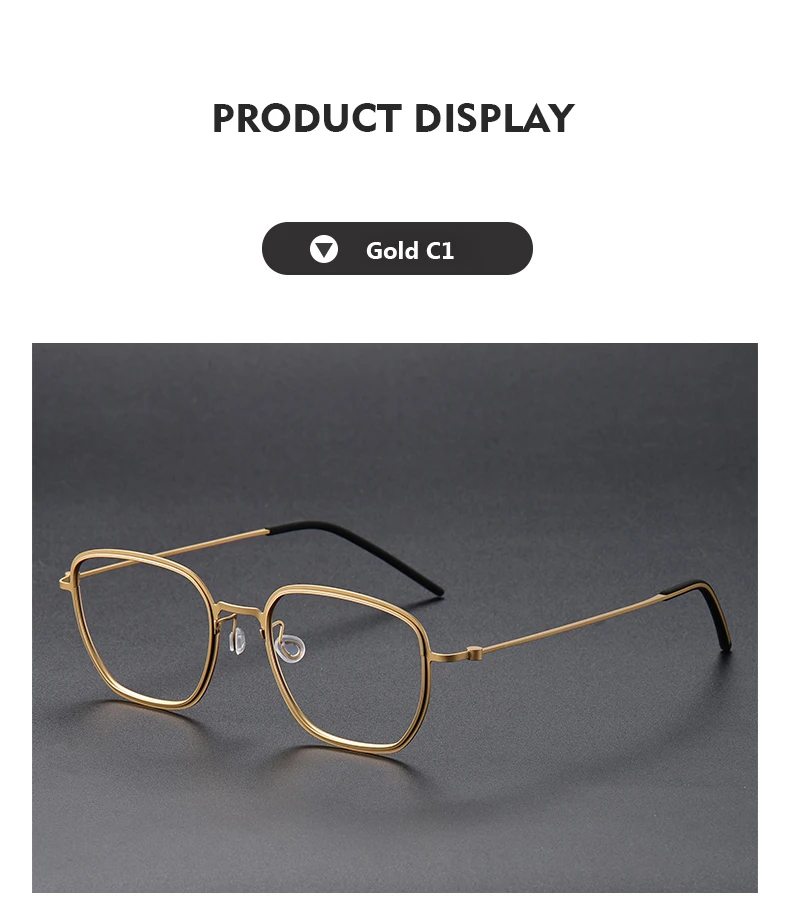
Task: Select the Gold C1 color label
Action: [410, 251]
